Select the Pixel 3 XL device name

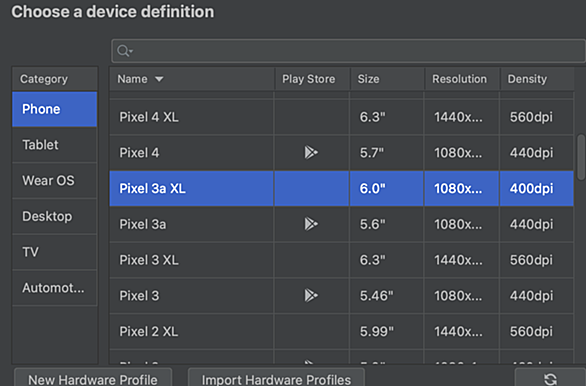pyautogui.click(x=149, y=260)
